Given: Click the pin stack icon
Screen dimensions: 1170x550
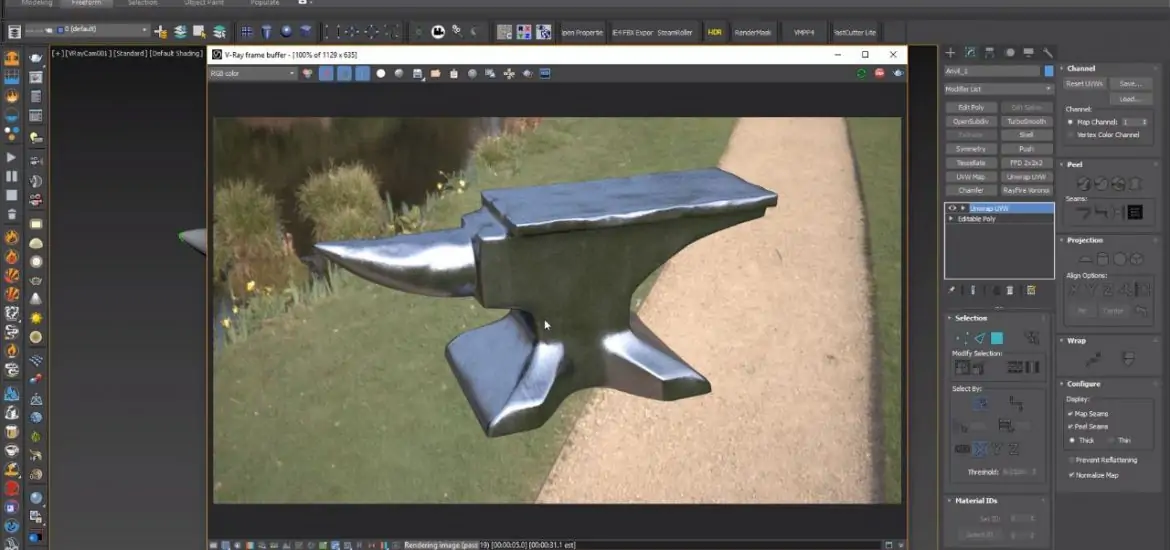Looking at the screenshot, I should pyautogui.click(x=952, y=290).
